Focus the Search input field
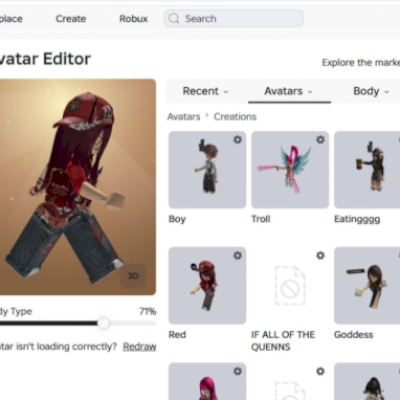Image resolution: width=400 pixels, height=400 pixels. 233,18
